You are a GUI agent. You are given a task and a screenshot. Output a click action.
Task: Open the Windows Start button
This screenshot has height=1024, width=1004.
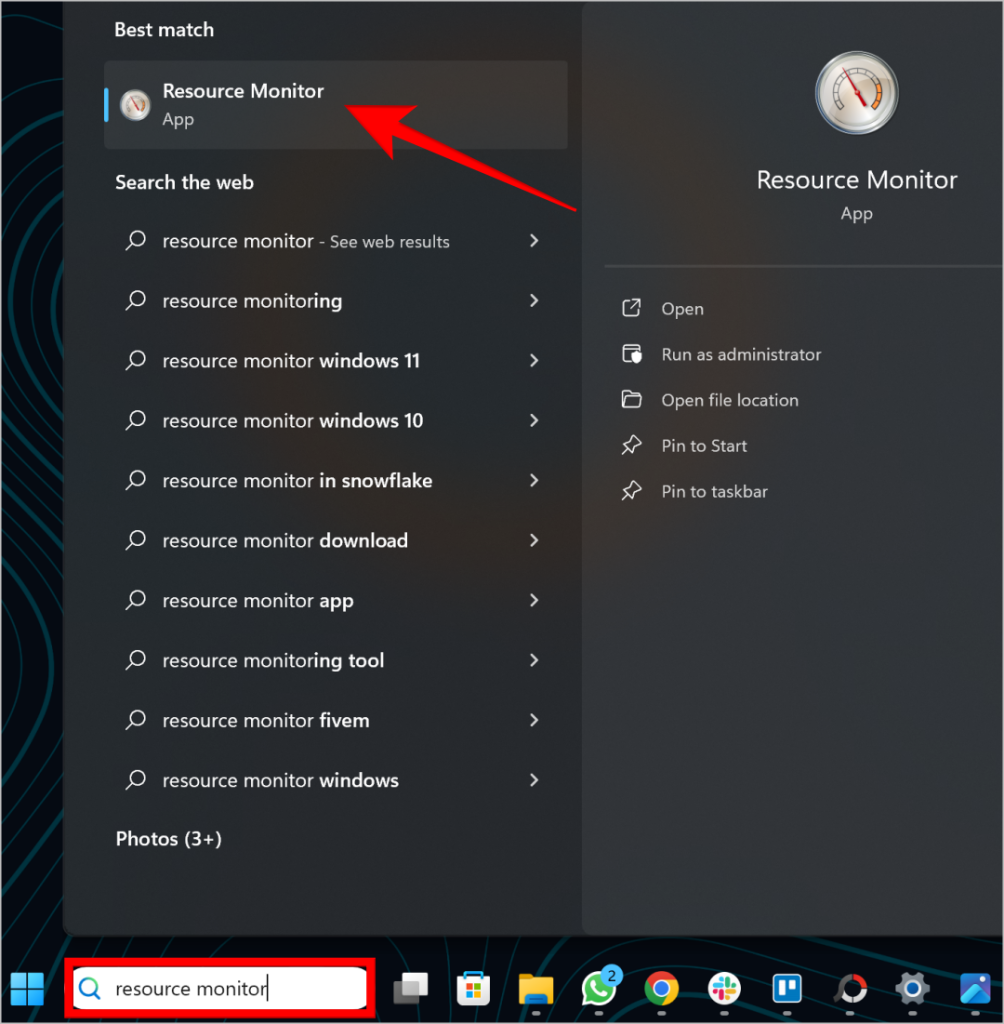(x=27, y=989)
